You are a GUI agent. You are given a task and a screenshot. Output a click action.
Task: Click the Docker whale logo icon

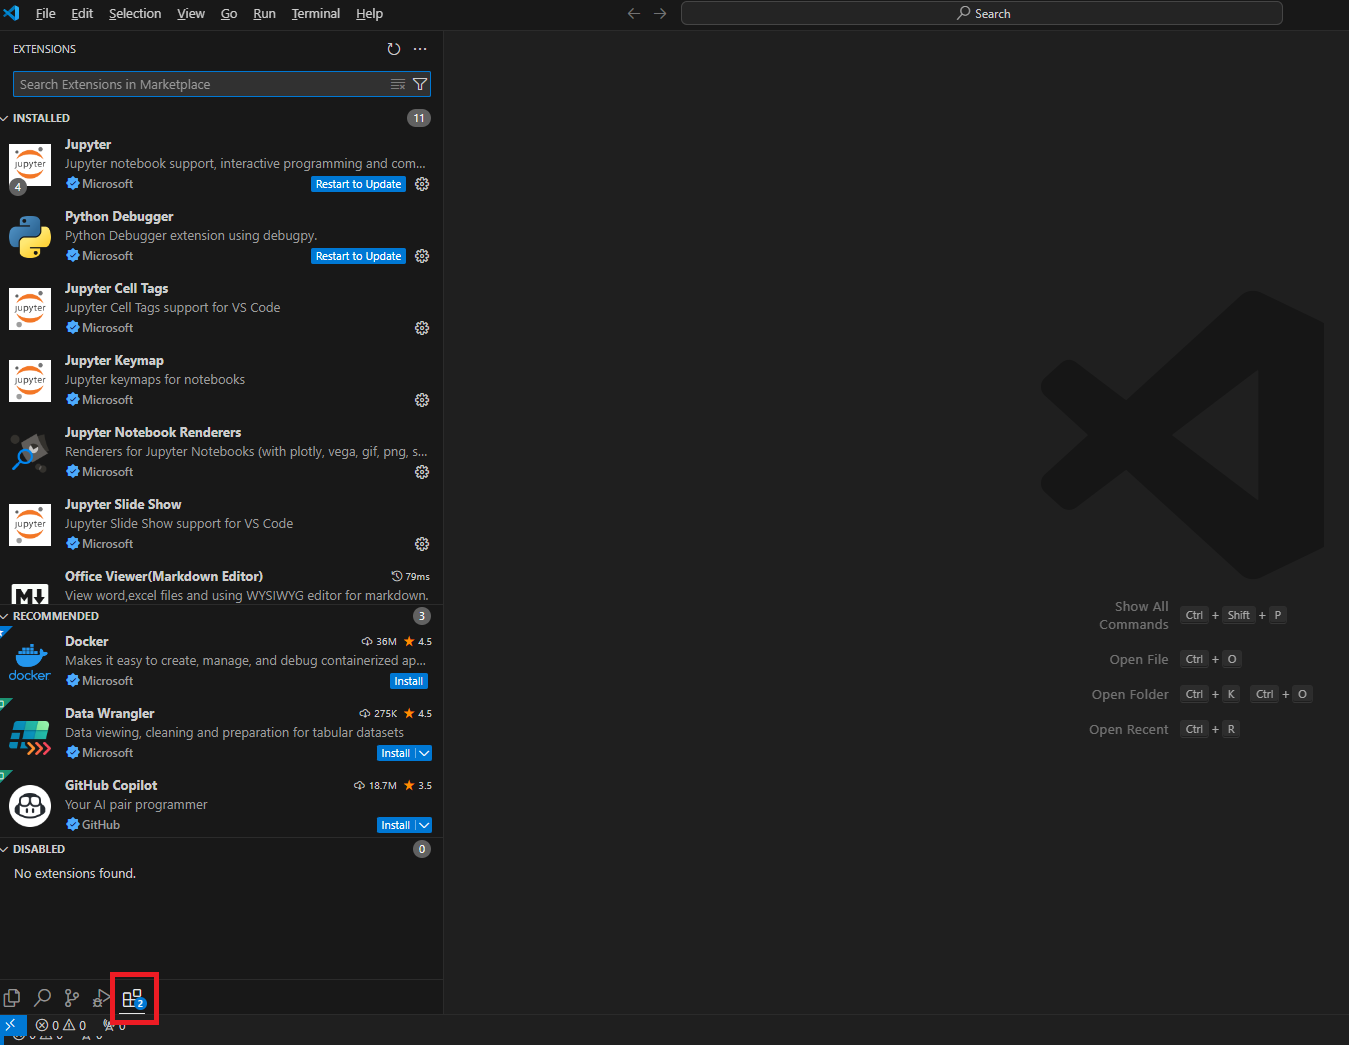pyautogui.click(x=30, y=662)
